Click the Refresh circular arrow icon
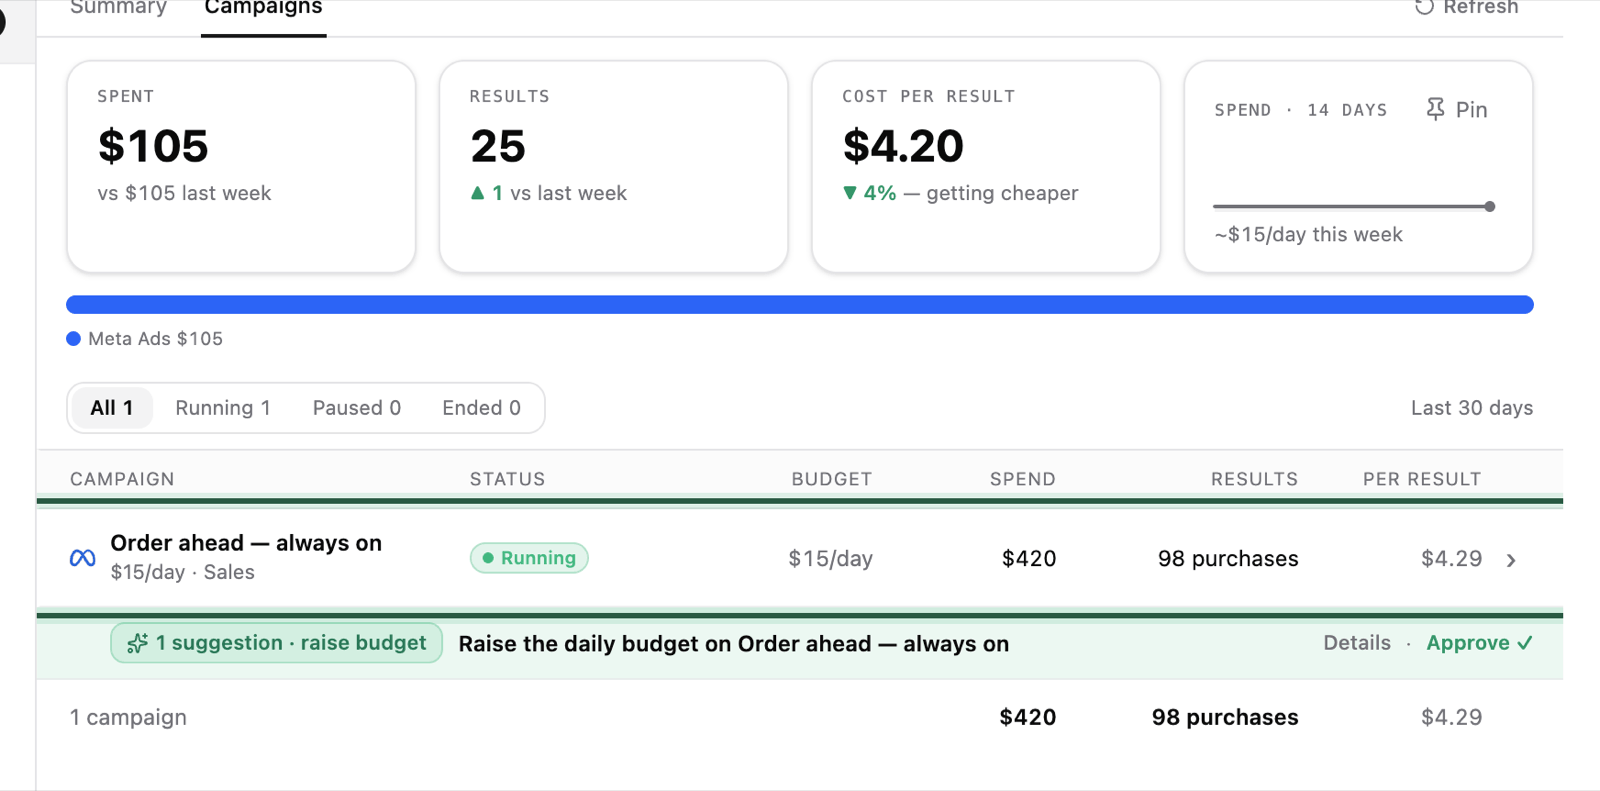This screenshot has width=1600, height=791. point(1424,7)
